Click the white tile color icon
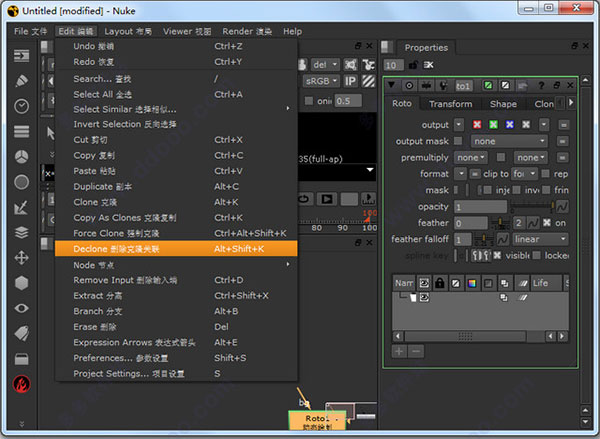The width and height of the screenshot is (600, 439). (505, 85)
